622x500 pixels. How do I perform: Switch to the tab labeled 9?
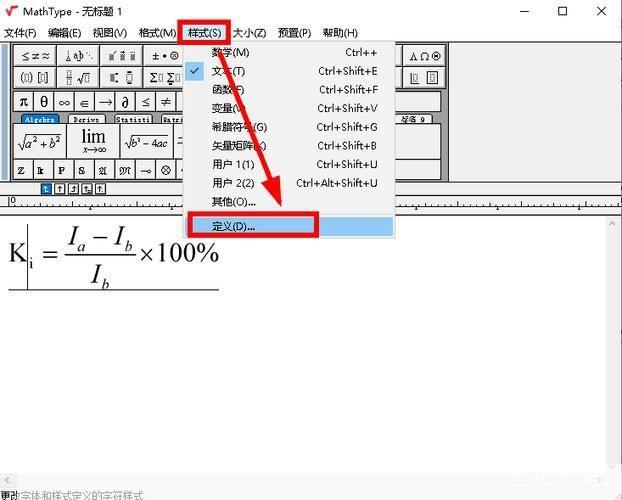413,119
